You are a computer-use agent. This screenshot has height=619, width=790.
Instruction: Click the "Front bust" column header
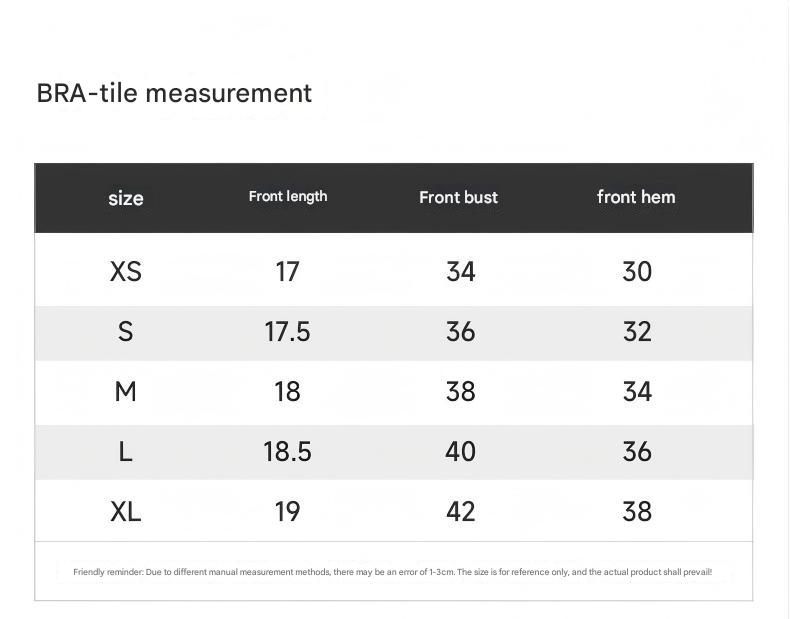click(459, 197)
